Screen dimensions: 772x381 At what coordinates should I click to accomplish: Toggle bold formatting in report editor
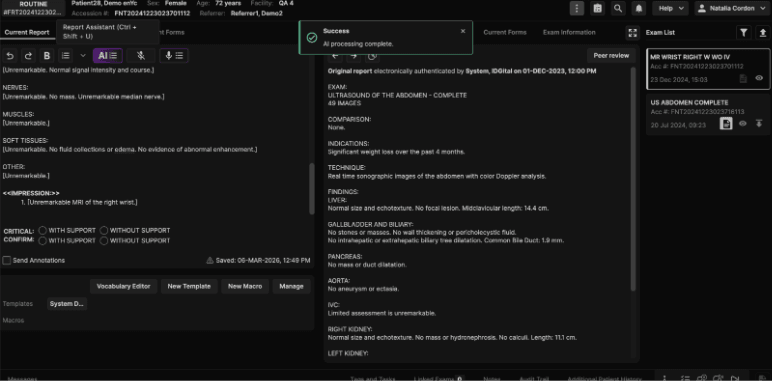tap(47, 56)
